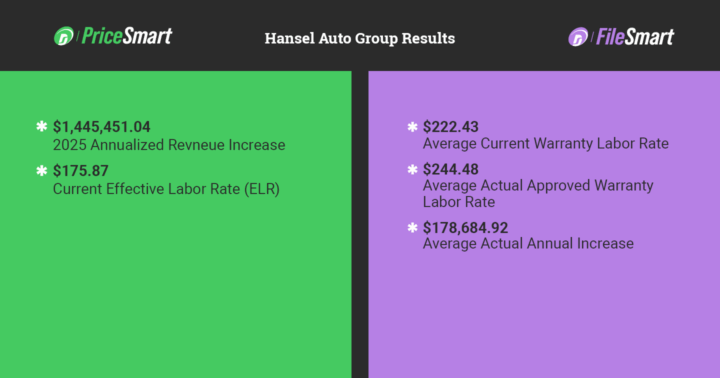Select the $244.48 value
720x378 pixels.
[x=450, y=169]
